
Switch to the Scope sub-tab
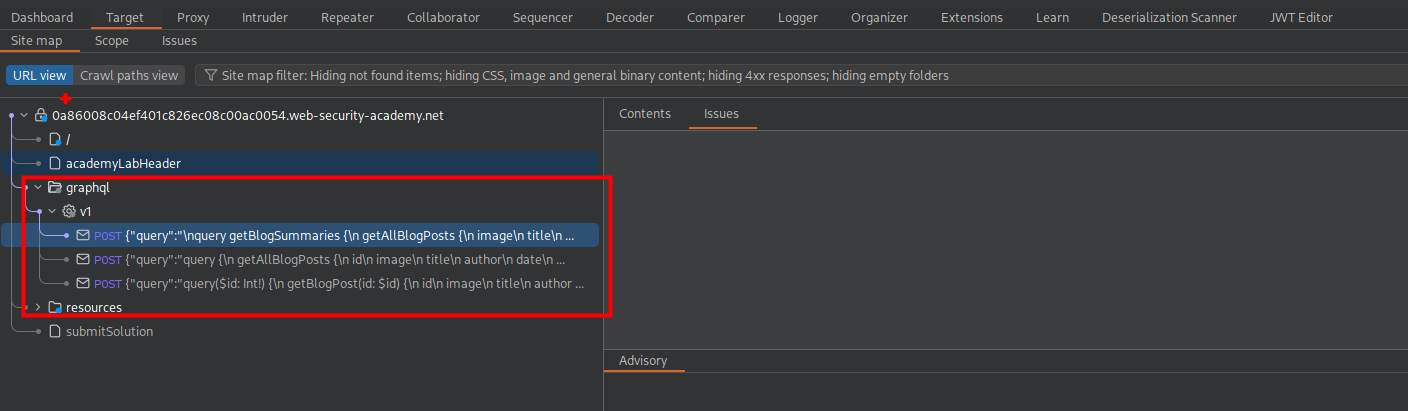pyautogui.click(x=112, y=41)
